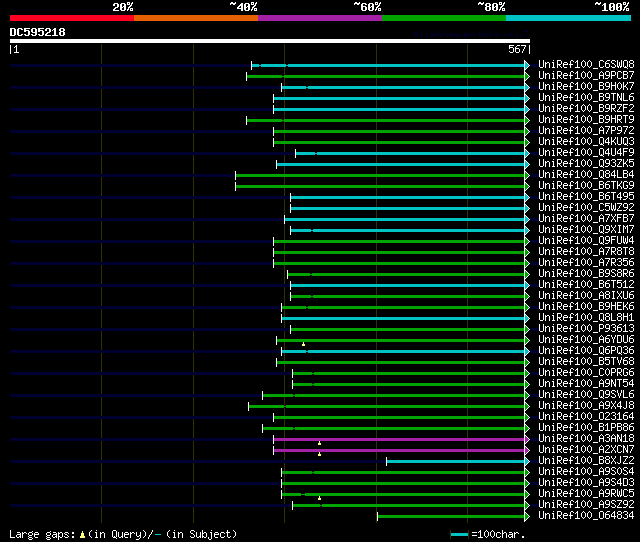Click the short cyan bar of UniRef100_B8XJZ2
Viewport: 640px width, 542px height.
click(x=456, y=462)
